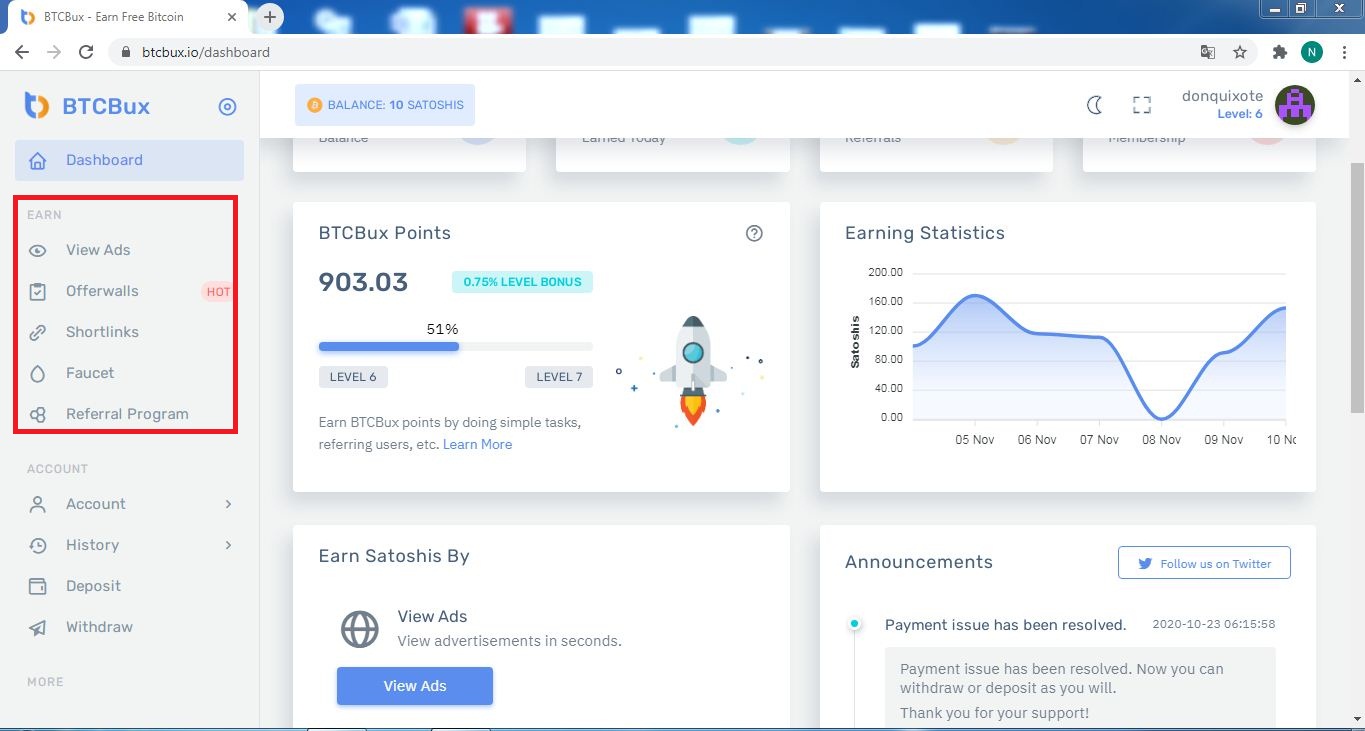Image resolution: width=1365 pixels, height=731 pixels.
Task: Click the Account person icon
Action: pos(38,505)
